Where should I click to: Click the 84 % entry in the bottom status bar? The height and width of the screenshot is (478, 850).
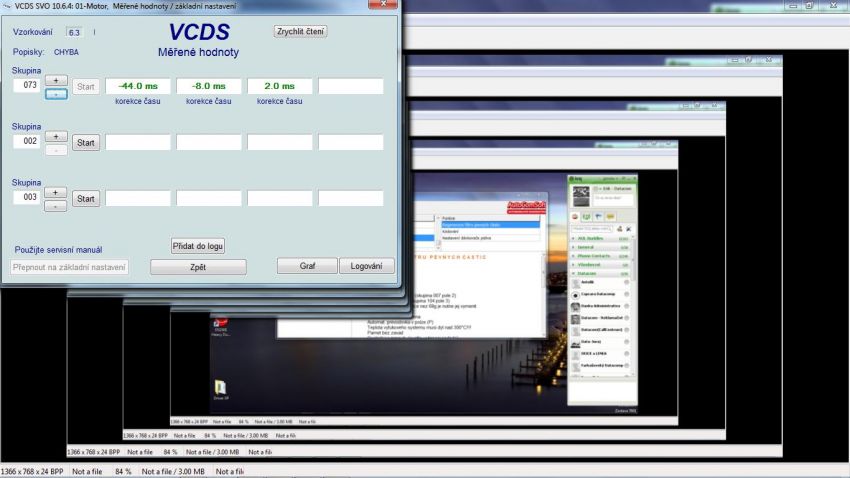[123, 471]
